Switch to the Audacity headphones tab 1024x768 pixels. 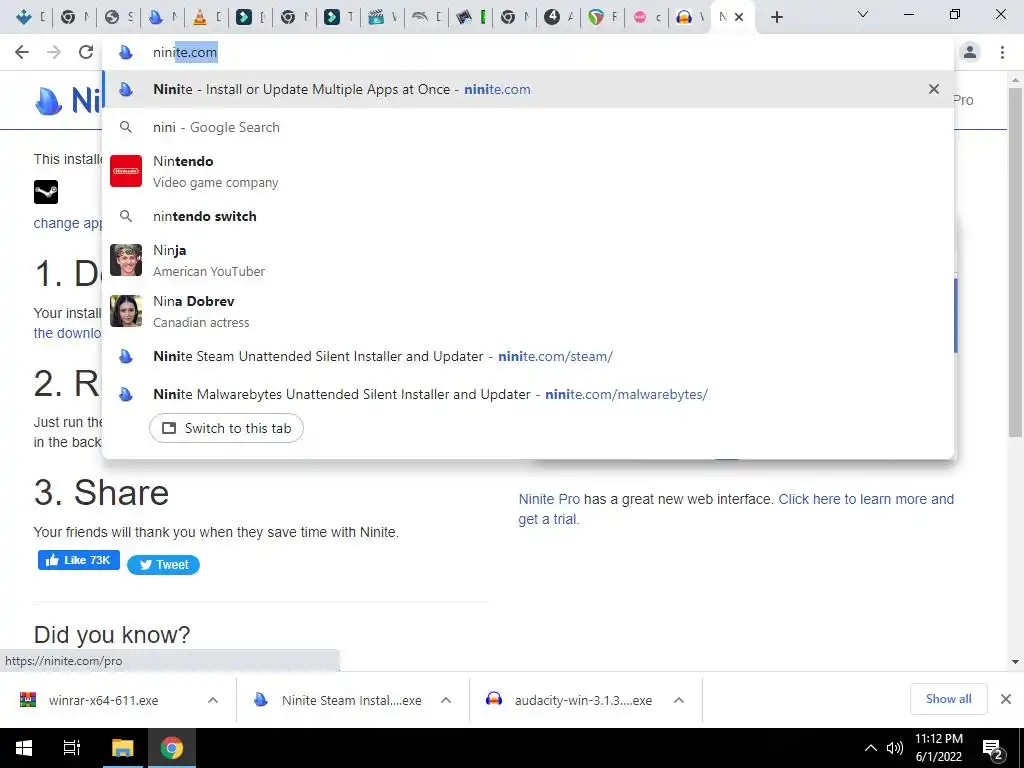pos(684,17)
